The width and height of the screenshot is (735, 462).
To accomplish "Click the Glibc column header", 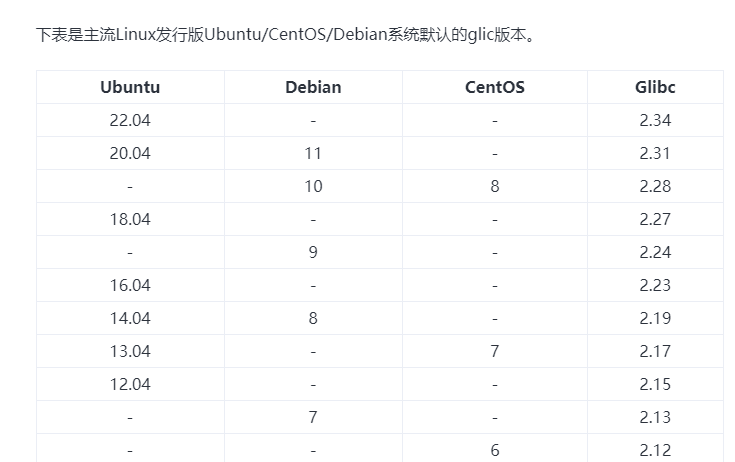I will pyautogui.click(x=655, y=87).
